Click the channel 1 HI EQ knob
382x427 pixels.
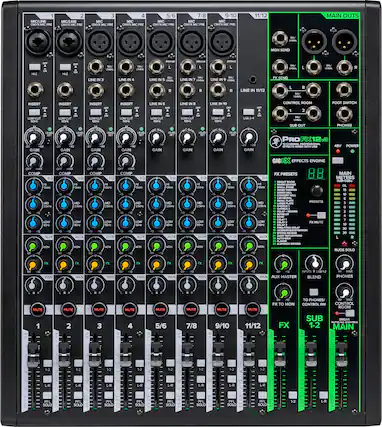[x=33, y=186]
